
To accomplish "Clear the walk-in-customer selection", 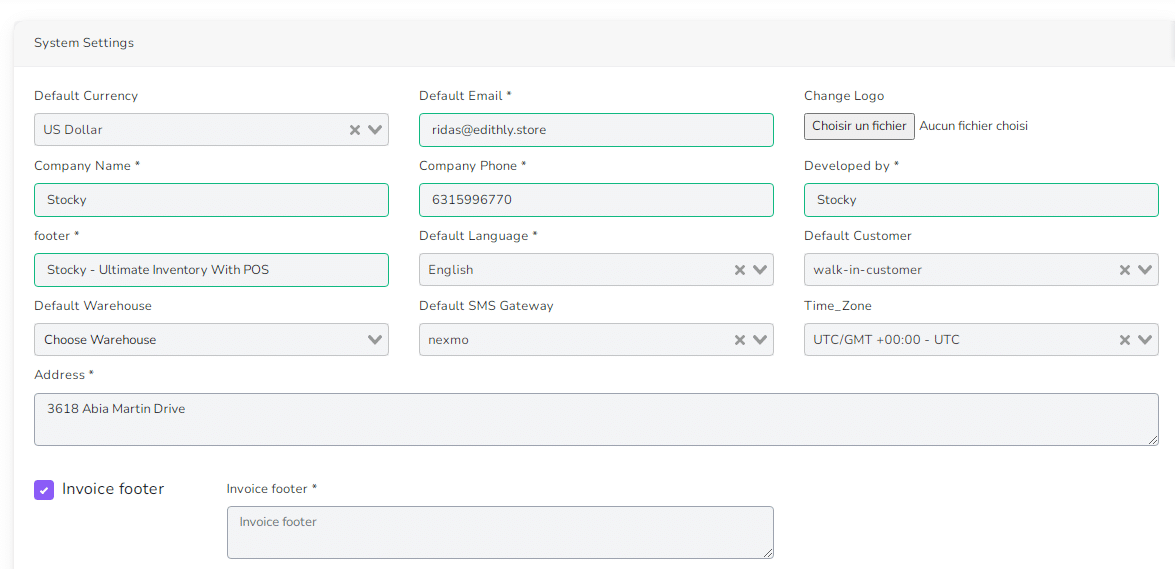I will click(x=1125, y=270).
